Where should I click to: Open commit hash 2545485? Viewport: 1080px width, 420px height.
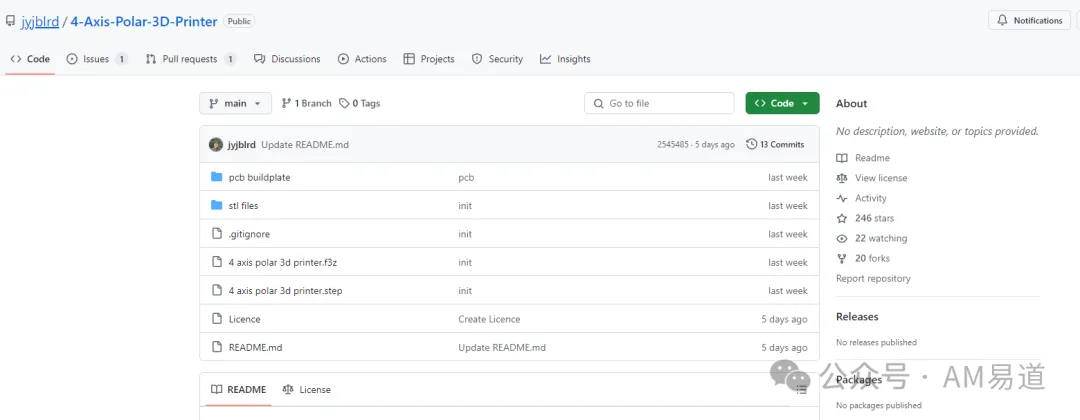[672, 145]
